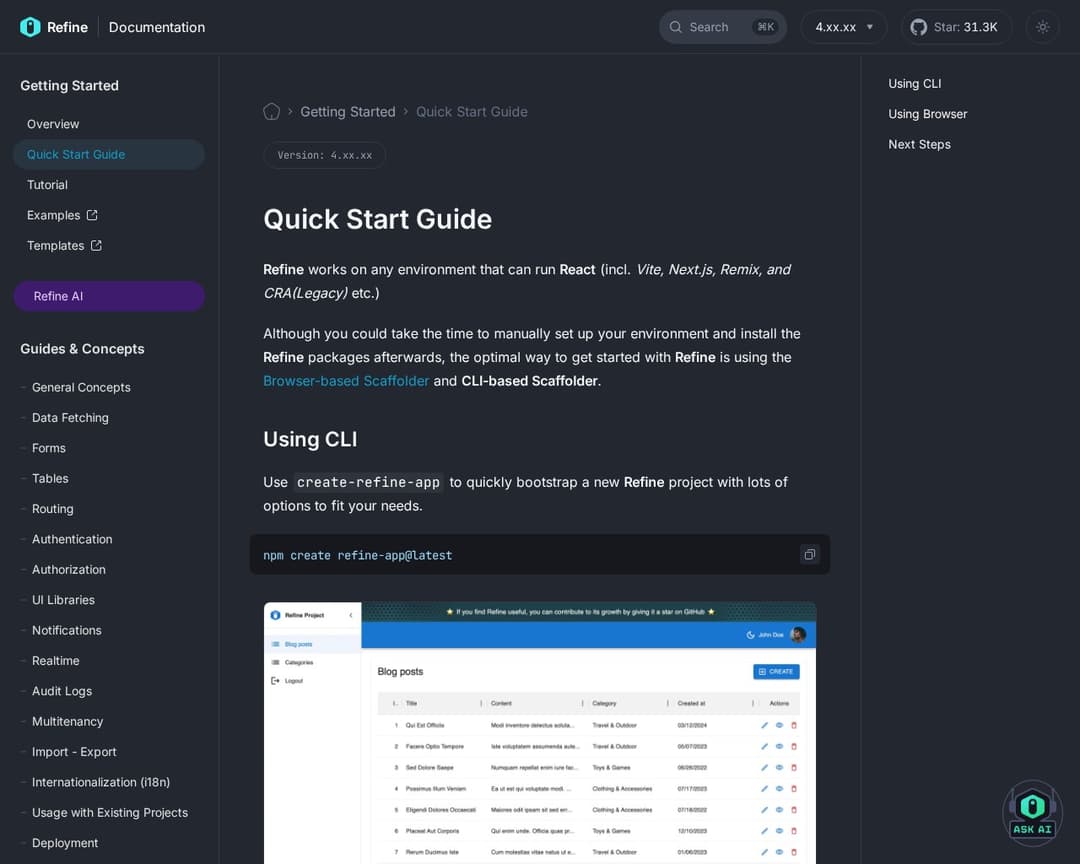This screenshot has height=864, width=1080.
Task: Open the GitHub star icon link
Action: tap(918, 28)
